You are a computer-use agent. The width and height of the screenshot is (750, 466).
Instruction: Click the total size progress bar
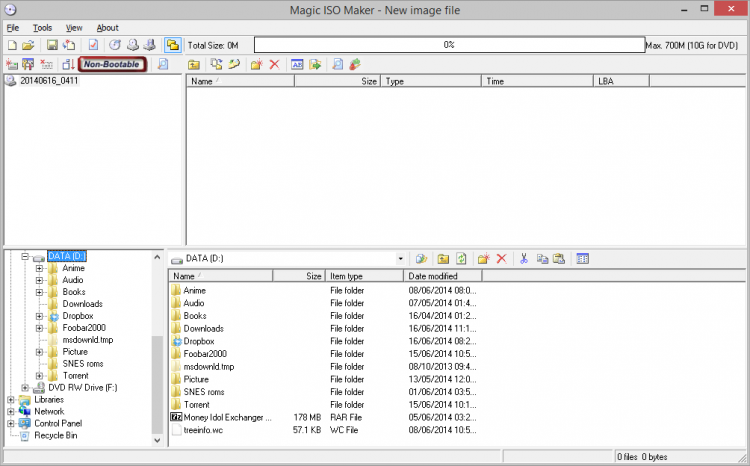[449, 45]
